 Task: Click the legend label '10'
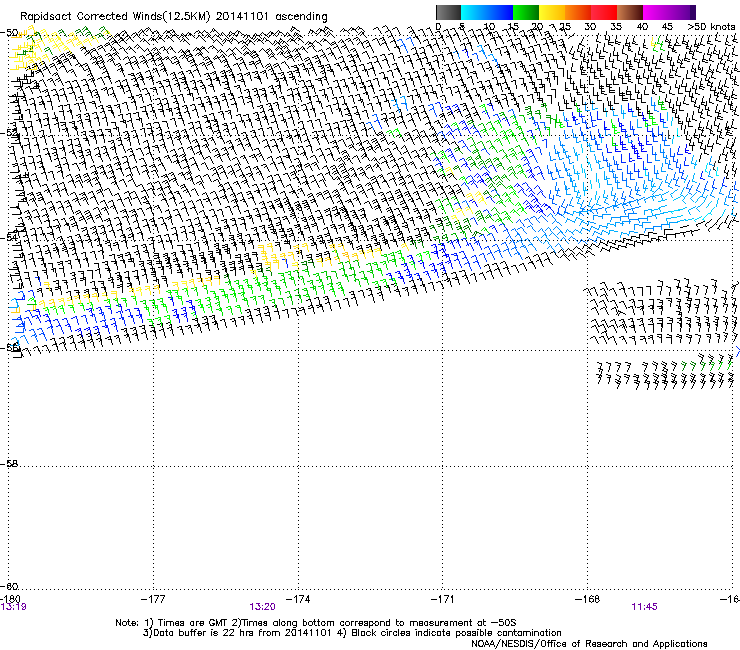click(489, 27)
